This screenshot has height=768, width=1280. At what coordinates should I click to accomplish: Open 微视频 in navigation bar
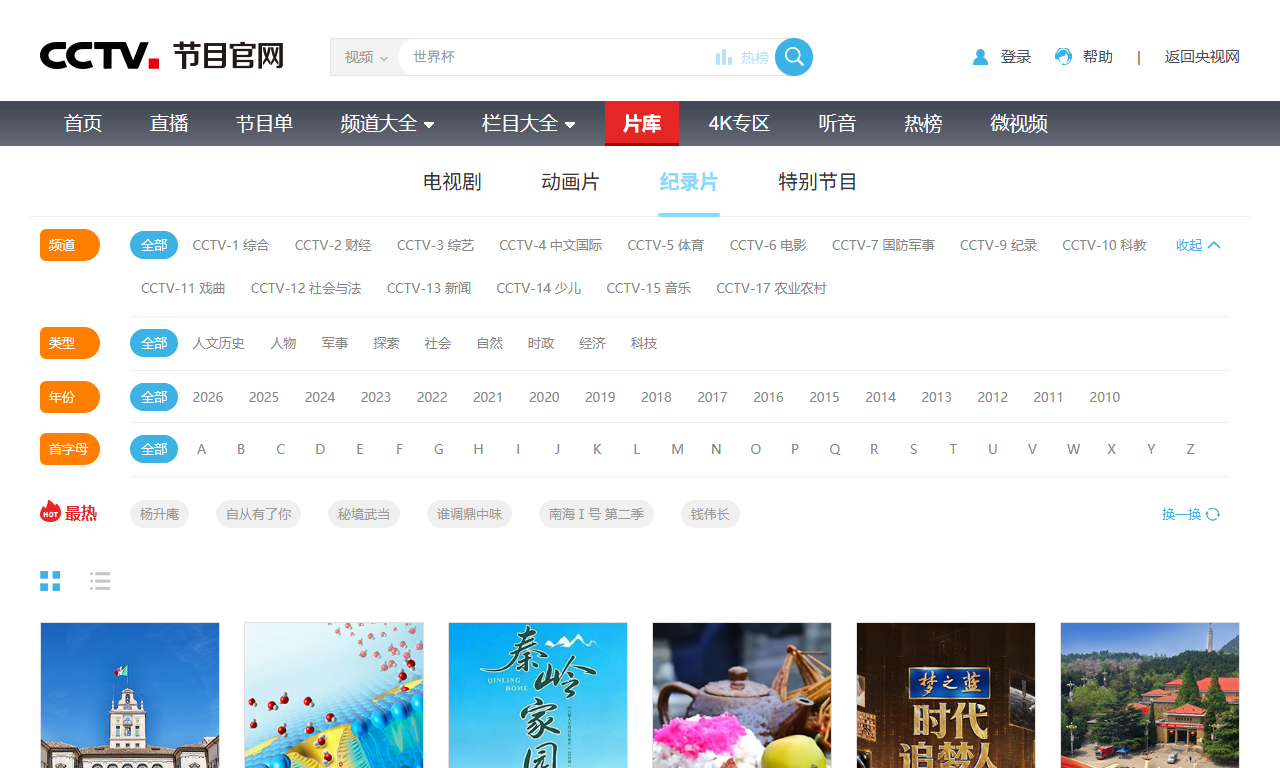[x=1019, y=124]
